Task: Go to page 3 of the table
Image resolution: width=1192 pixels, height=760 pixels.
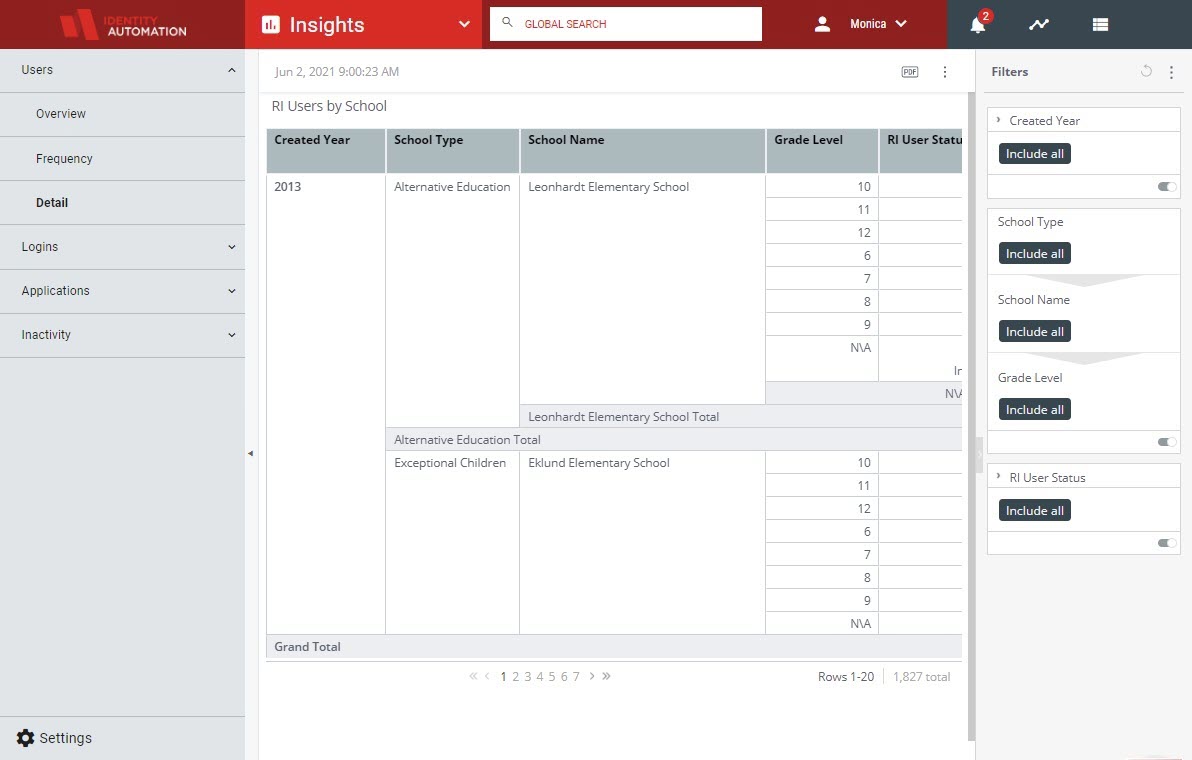Action: (x=528, y=676)
